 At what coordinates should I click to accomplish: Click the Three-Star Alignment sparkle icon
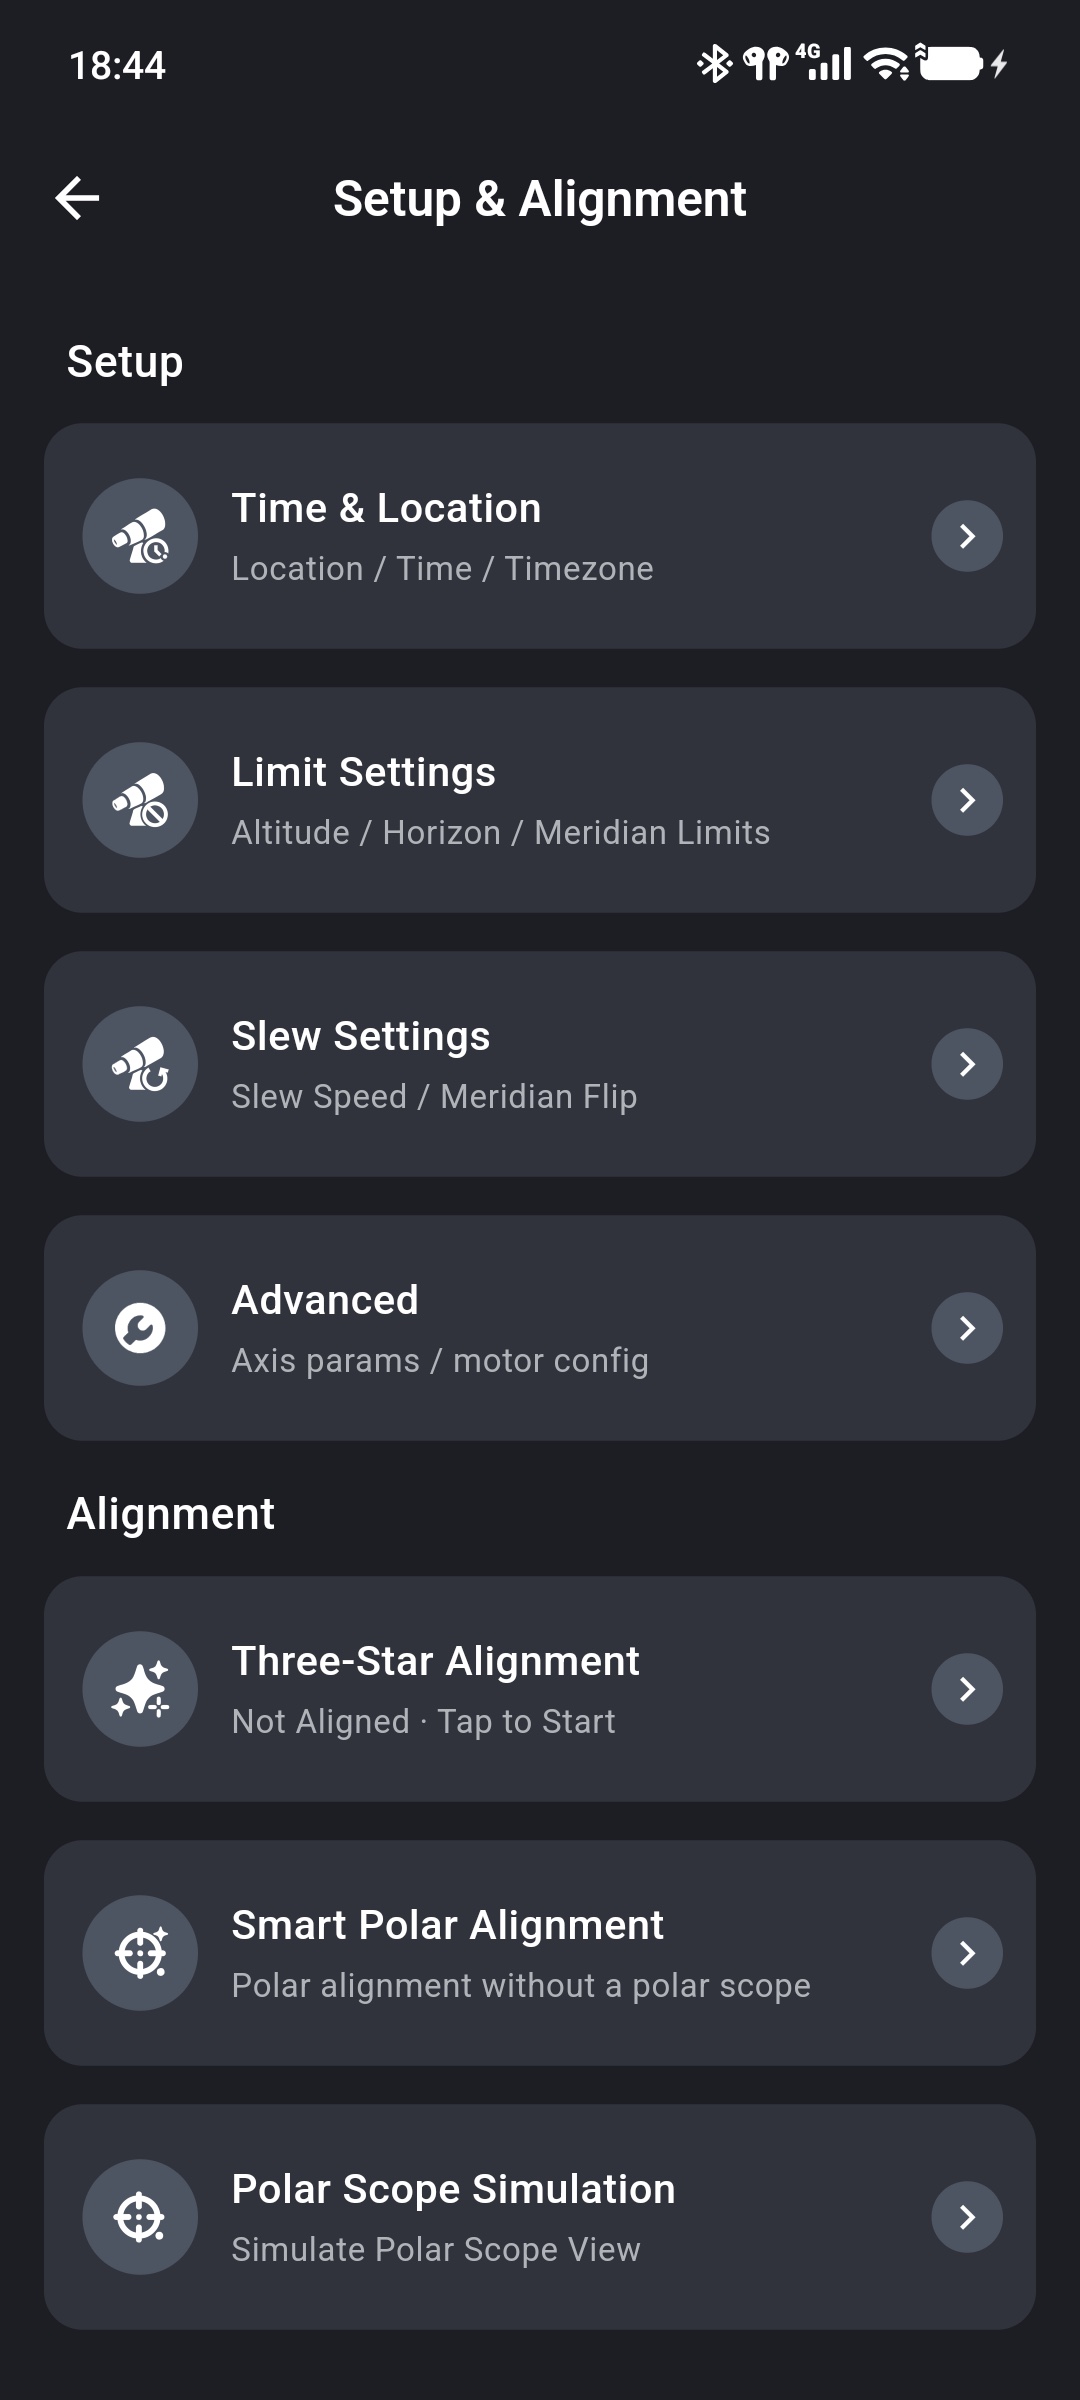pyautogui.click(x=140, y=1689)
